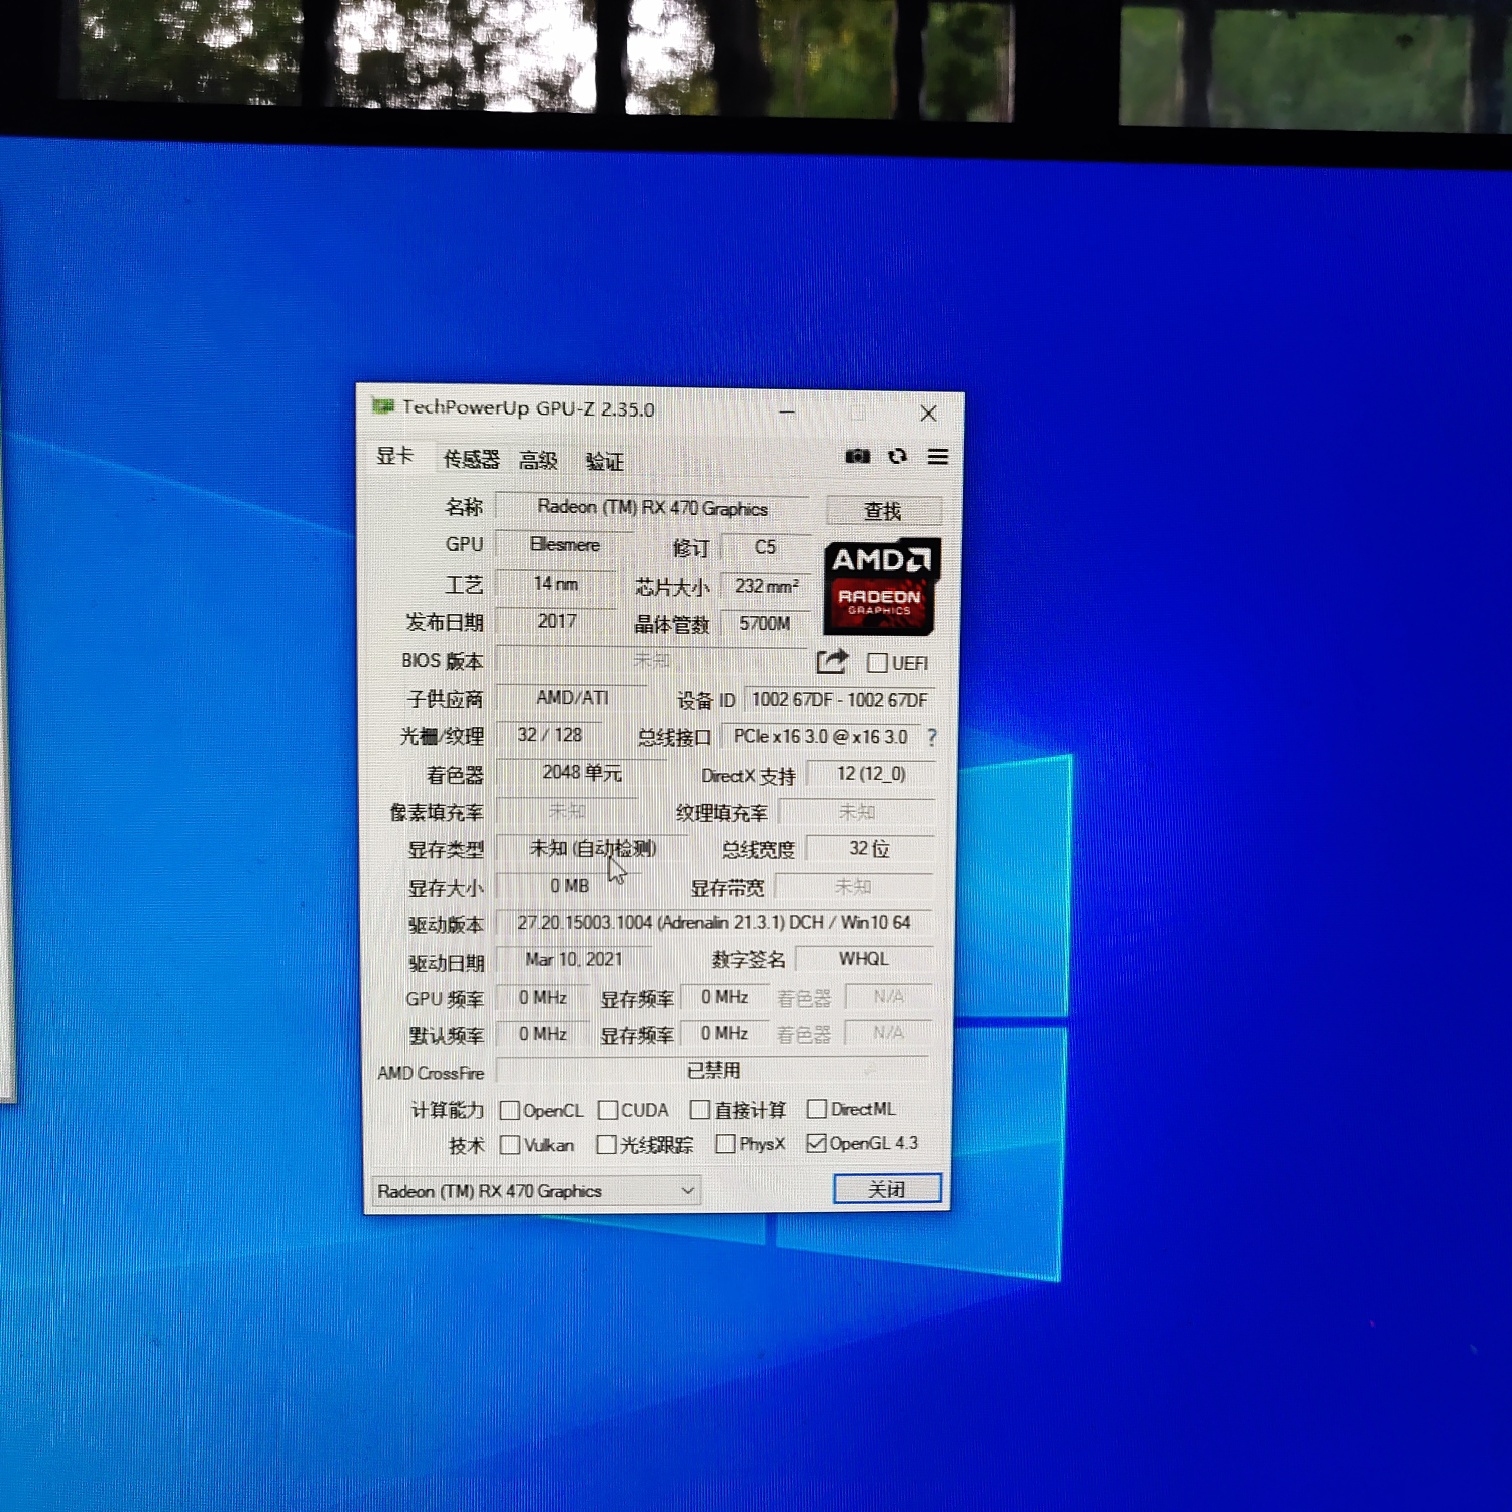The height and width of the screenshot is (1512, 1512).
Task: Click the driver date Mar 10, 2021
Action: (x=574, y=959)
